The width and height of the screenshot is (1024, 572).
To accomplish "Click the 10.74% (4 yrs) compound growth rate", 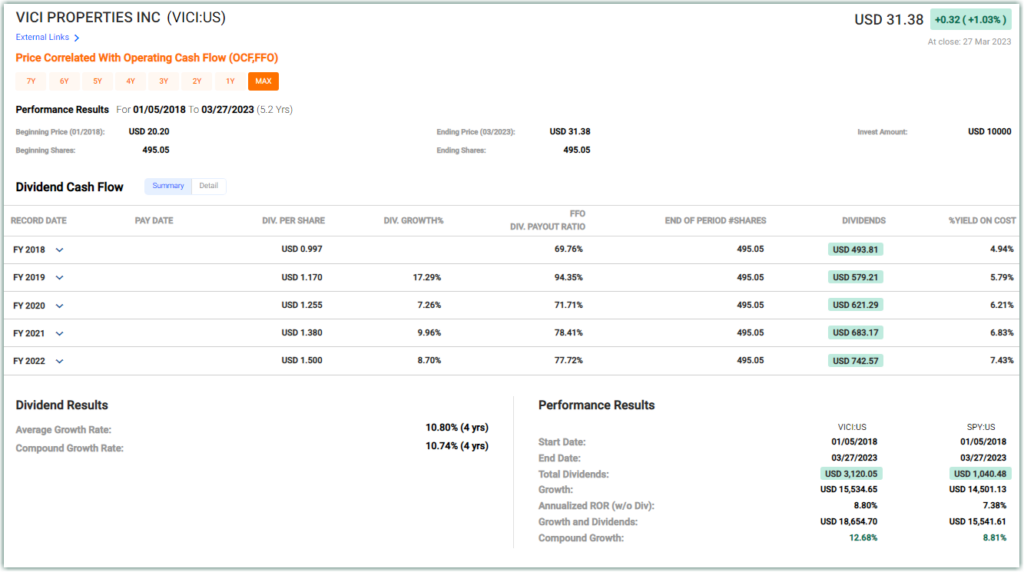I will [x=457, y=446].
